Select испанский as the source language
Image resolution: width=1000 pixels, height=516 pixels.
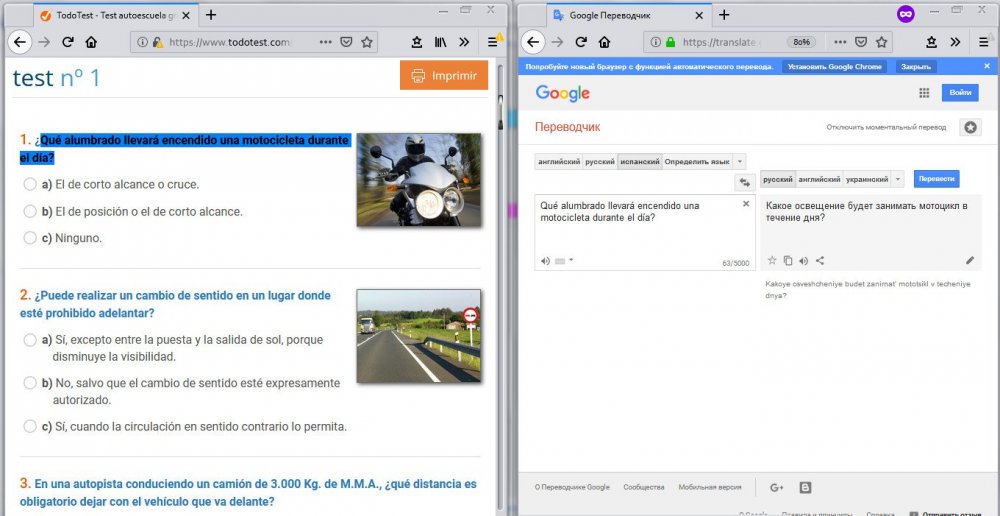tap(639, 161)
